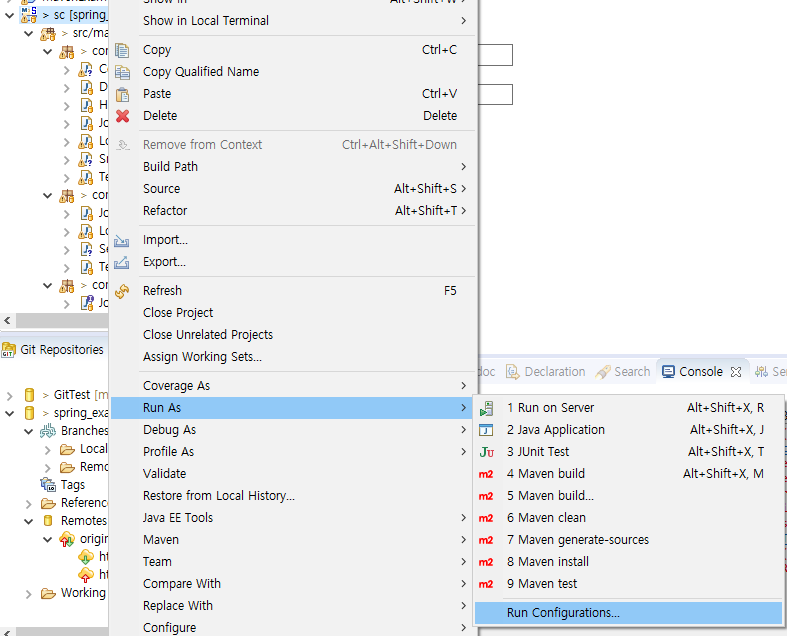Screen dimensions: 787x636
Task: Click the m2 icon for Maven install
Action: pos(486,562)
